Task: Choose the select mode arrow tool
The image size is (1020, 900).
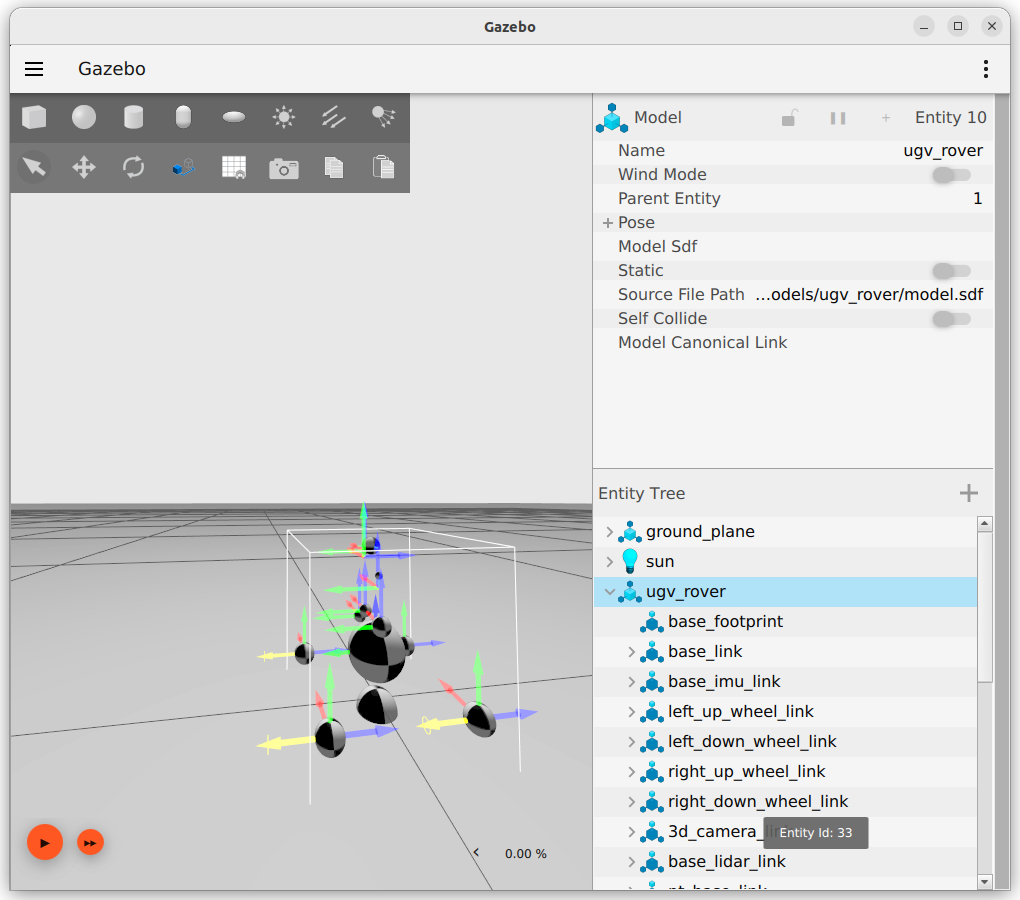Action: 34,168
